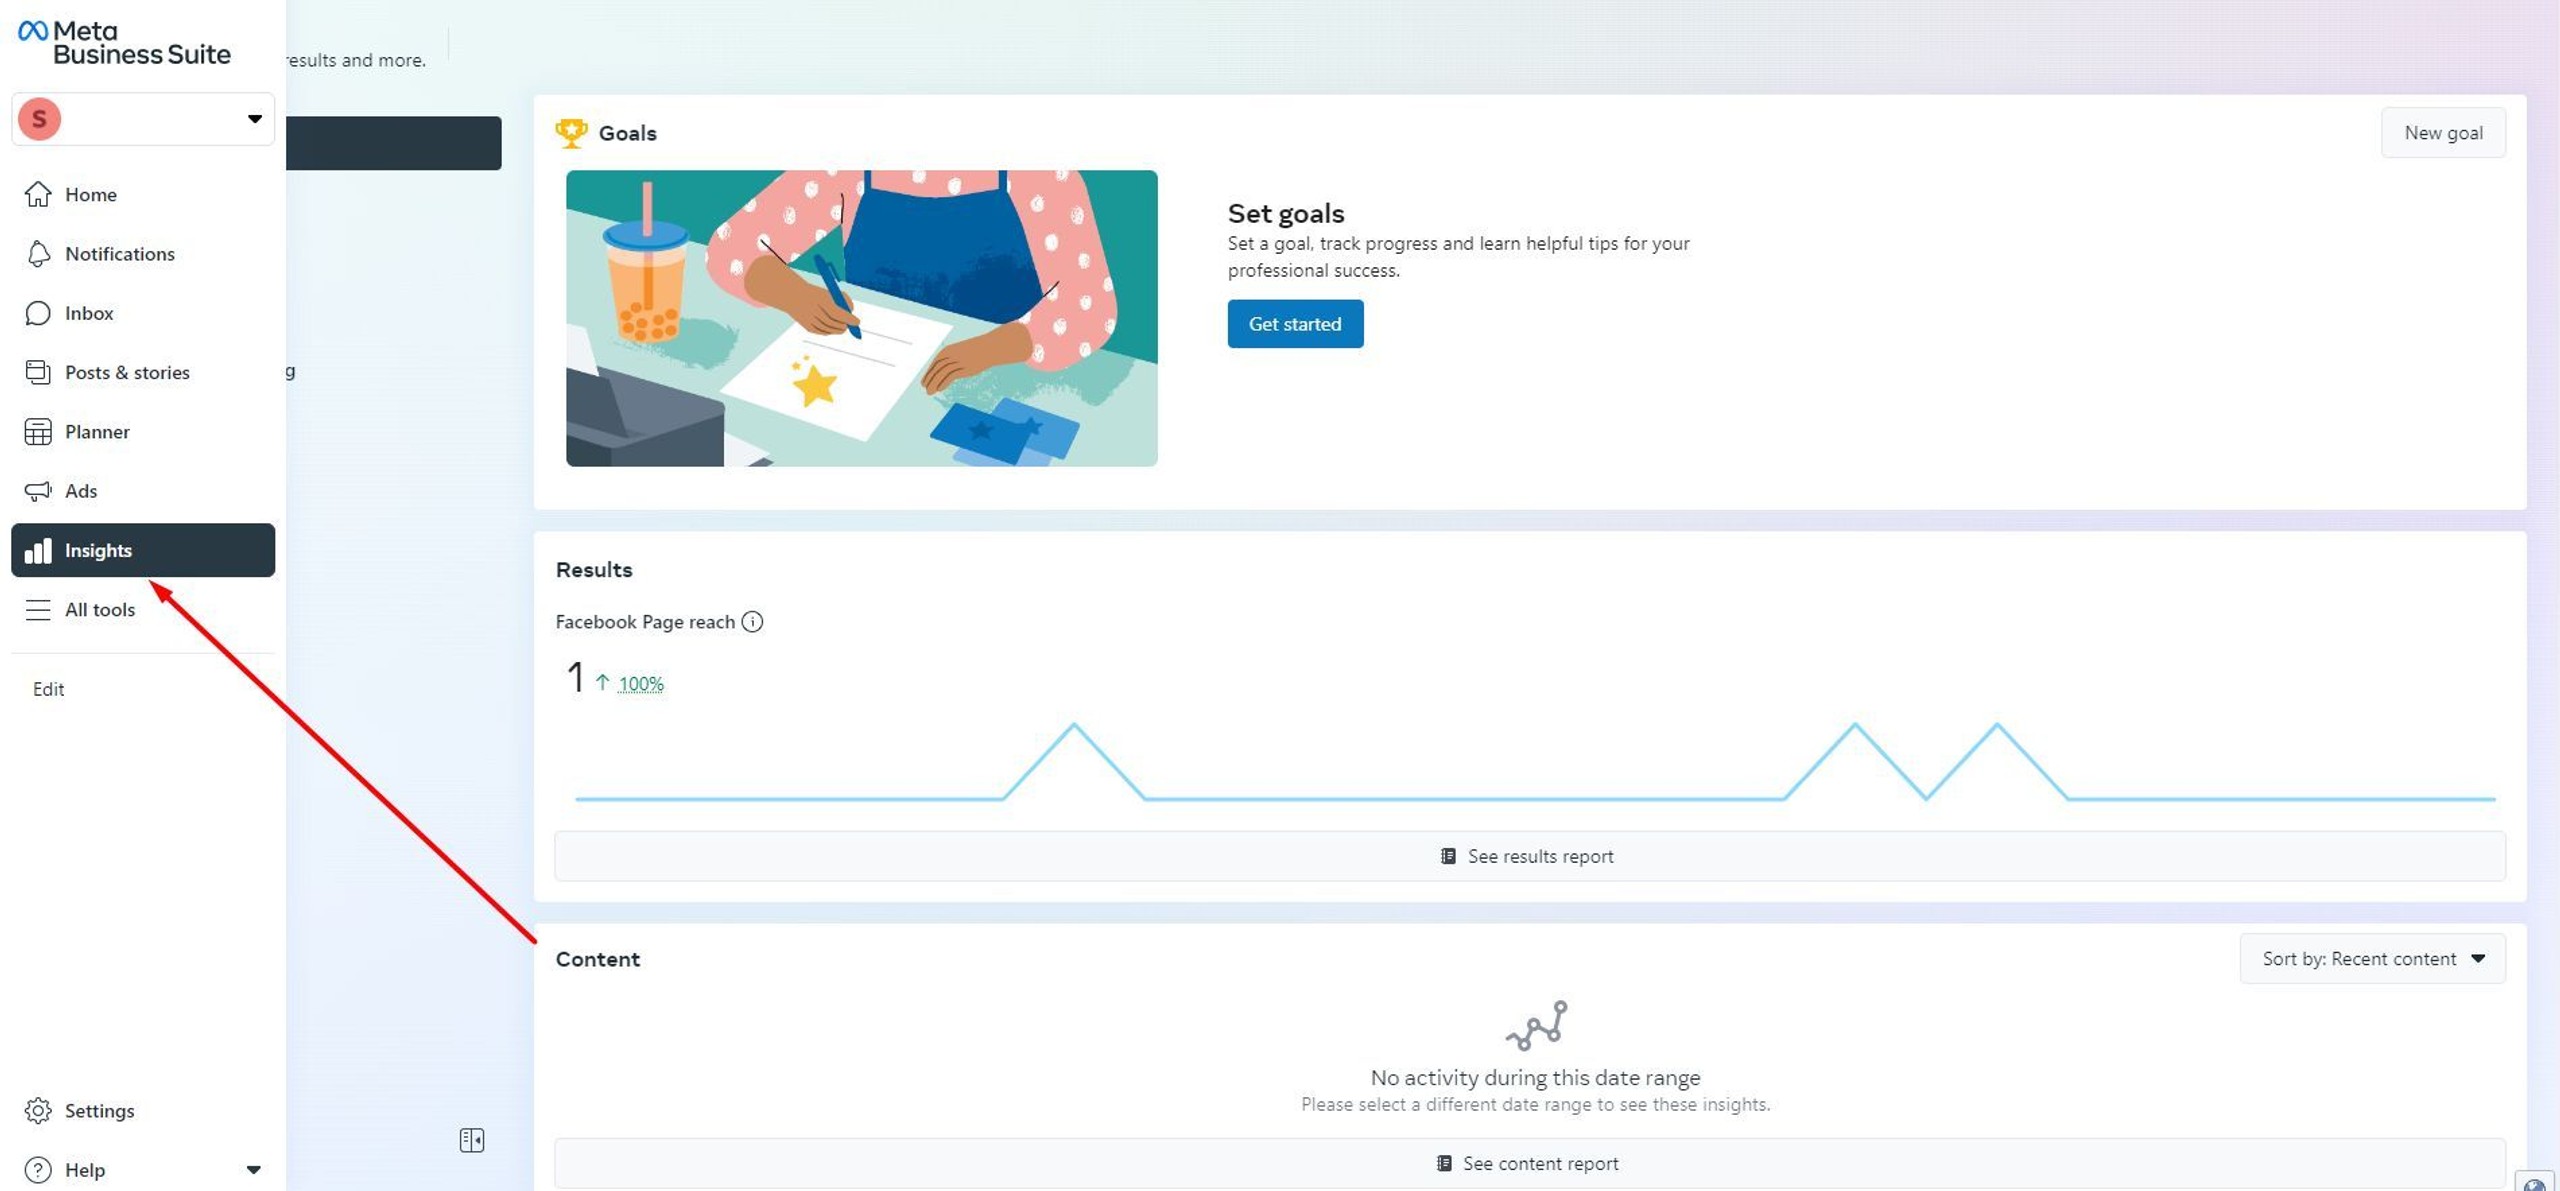Click the Home house icon
The width and height of the screenshot is (2560, 1191).
coord(38,194)
